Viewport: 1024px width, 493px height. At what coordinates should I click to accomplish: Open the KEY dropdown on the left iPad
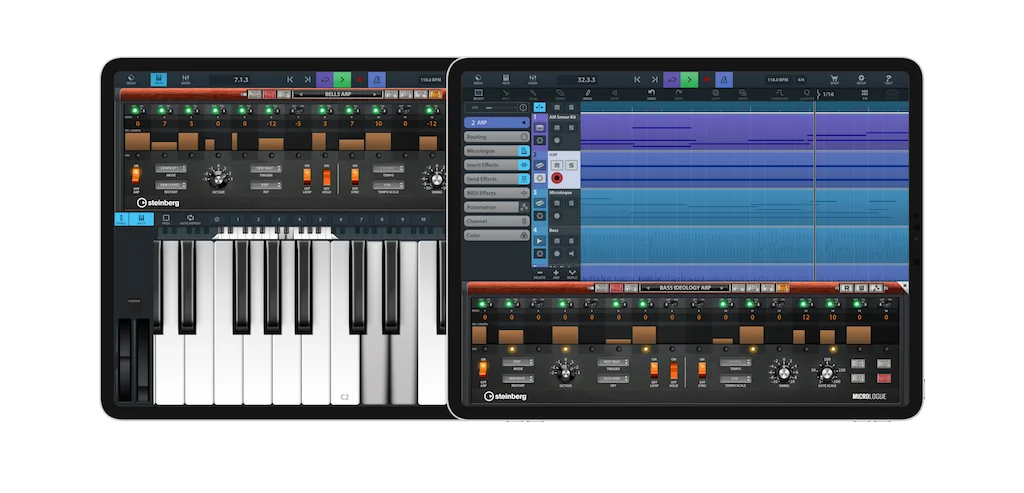click(266, 185)
